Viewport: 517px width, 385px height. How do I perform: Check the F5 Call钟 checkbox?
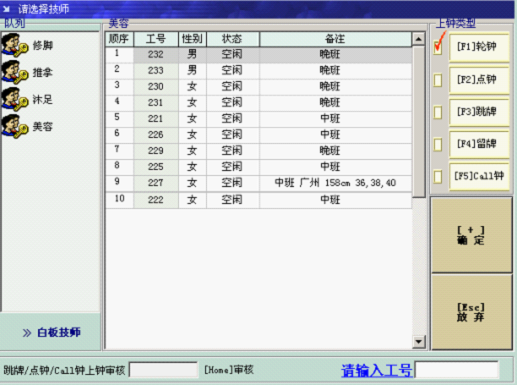pos(438,177)
